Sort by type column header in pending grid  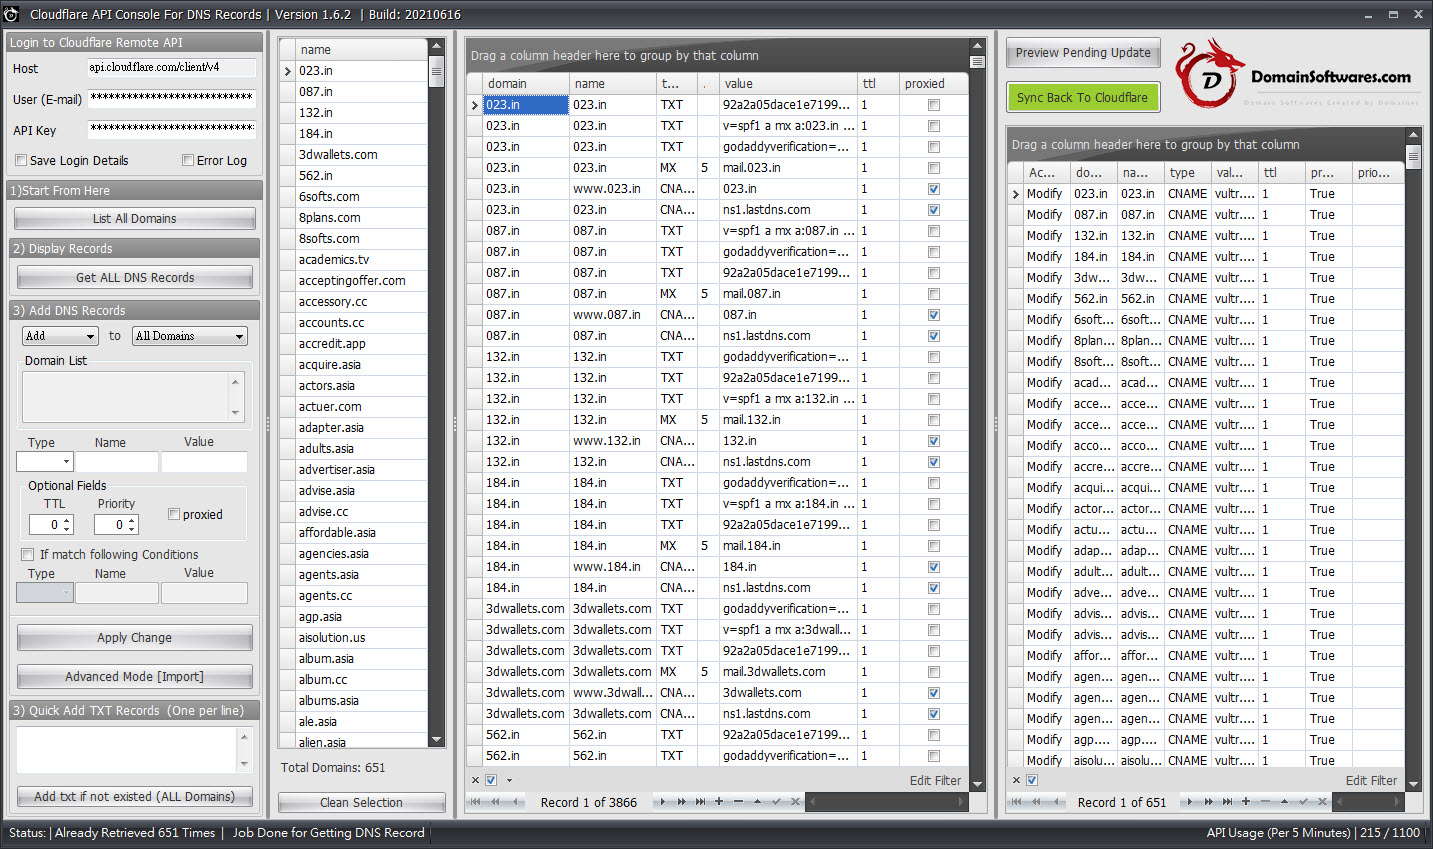tap(1187, 173)
